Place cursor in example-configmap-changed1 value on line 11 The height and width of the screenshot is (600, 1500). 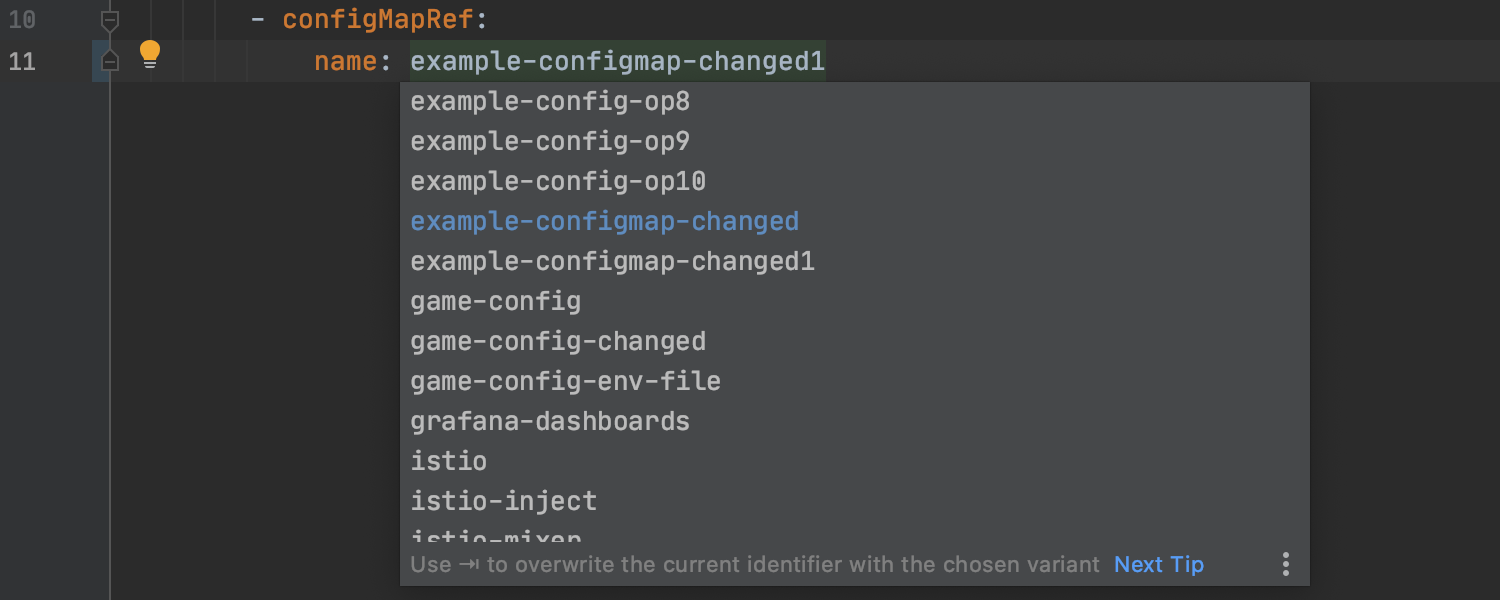(618, 61)
